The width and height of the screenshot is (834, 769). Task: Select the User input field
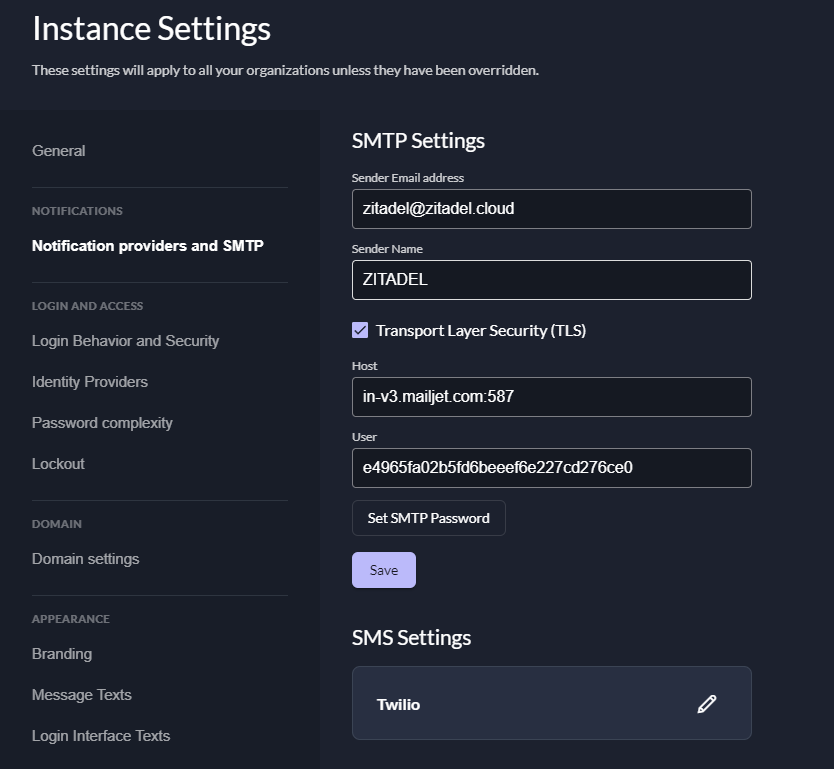pos(551,468)
